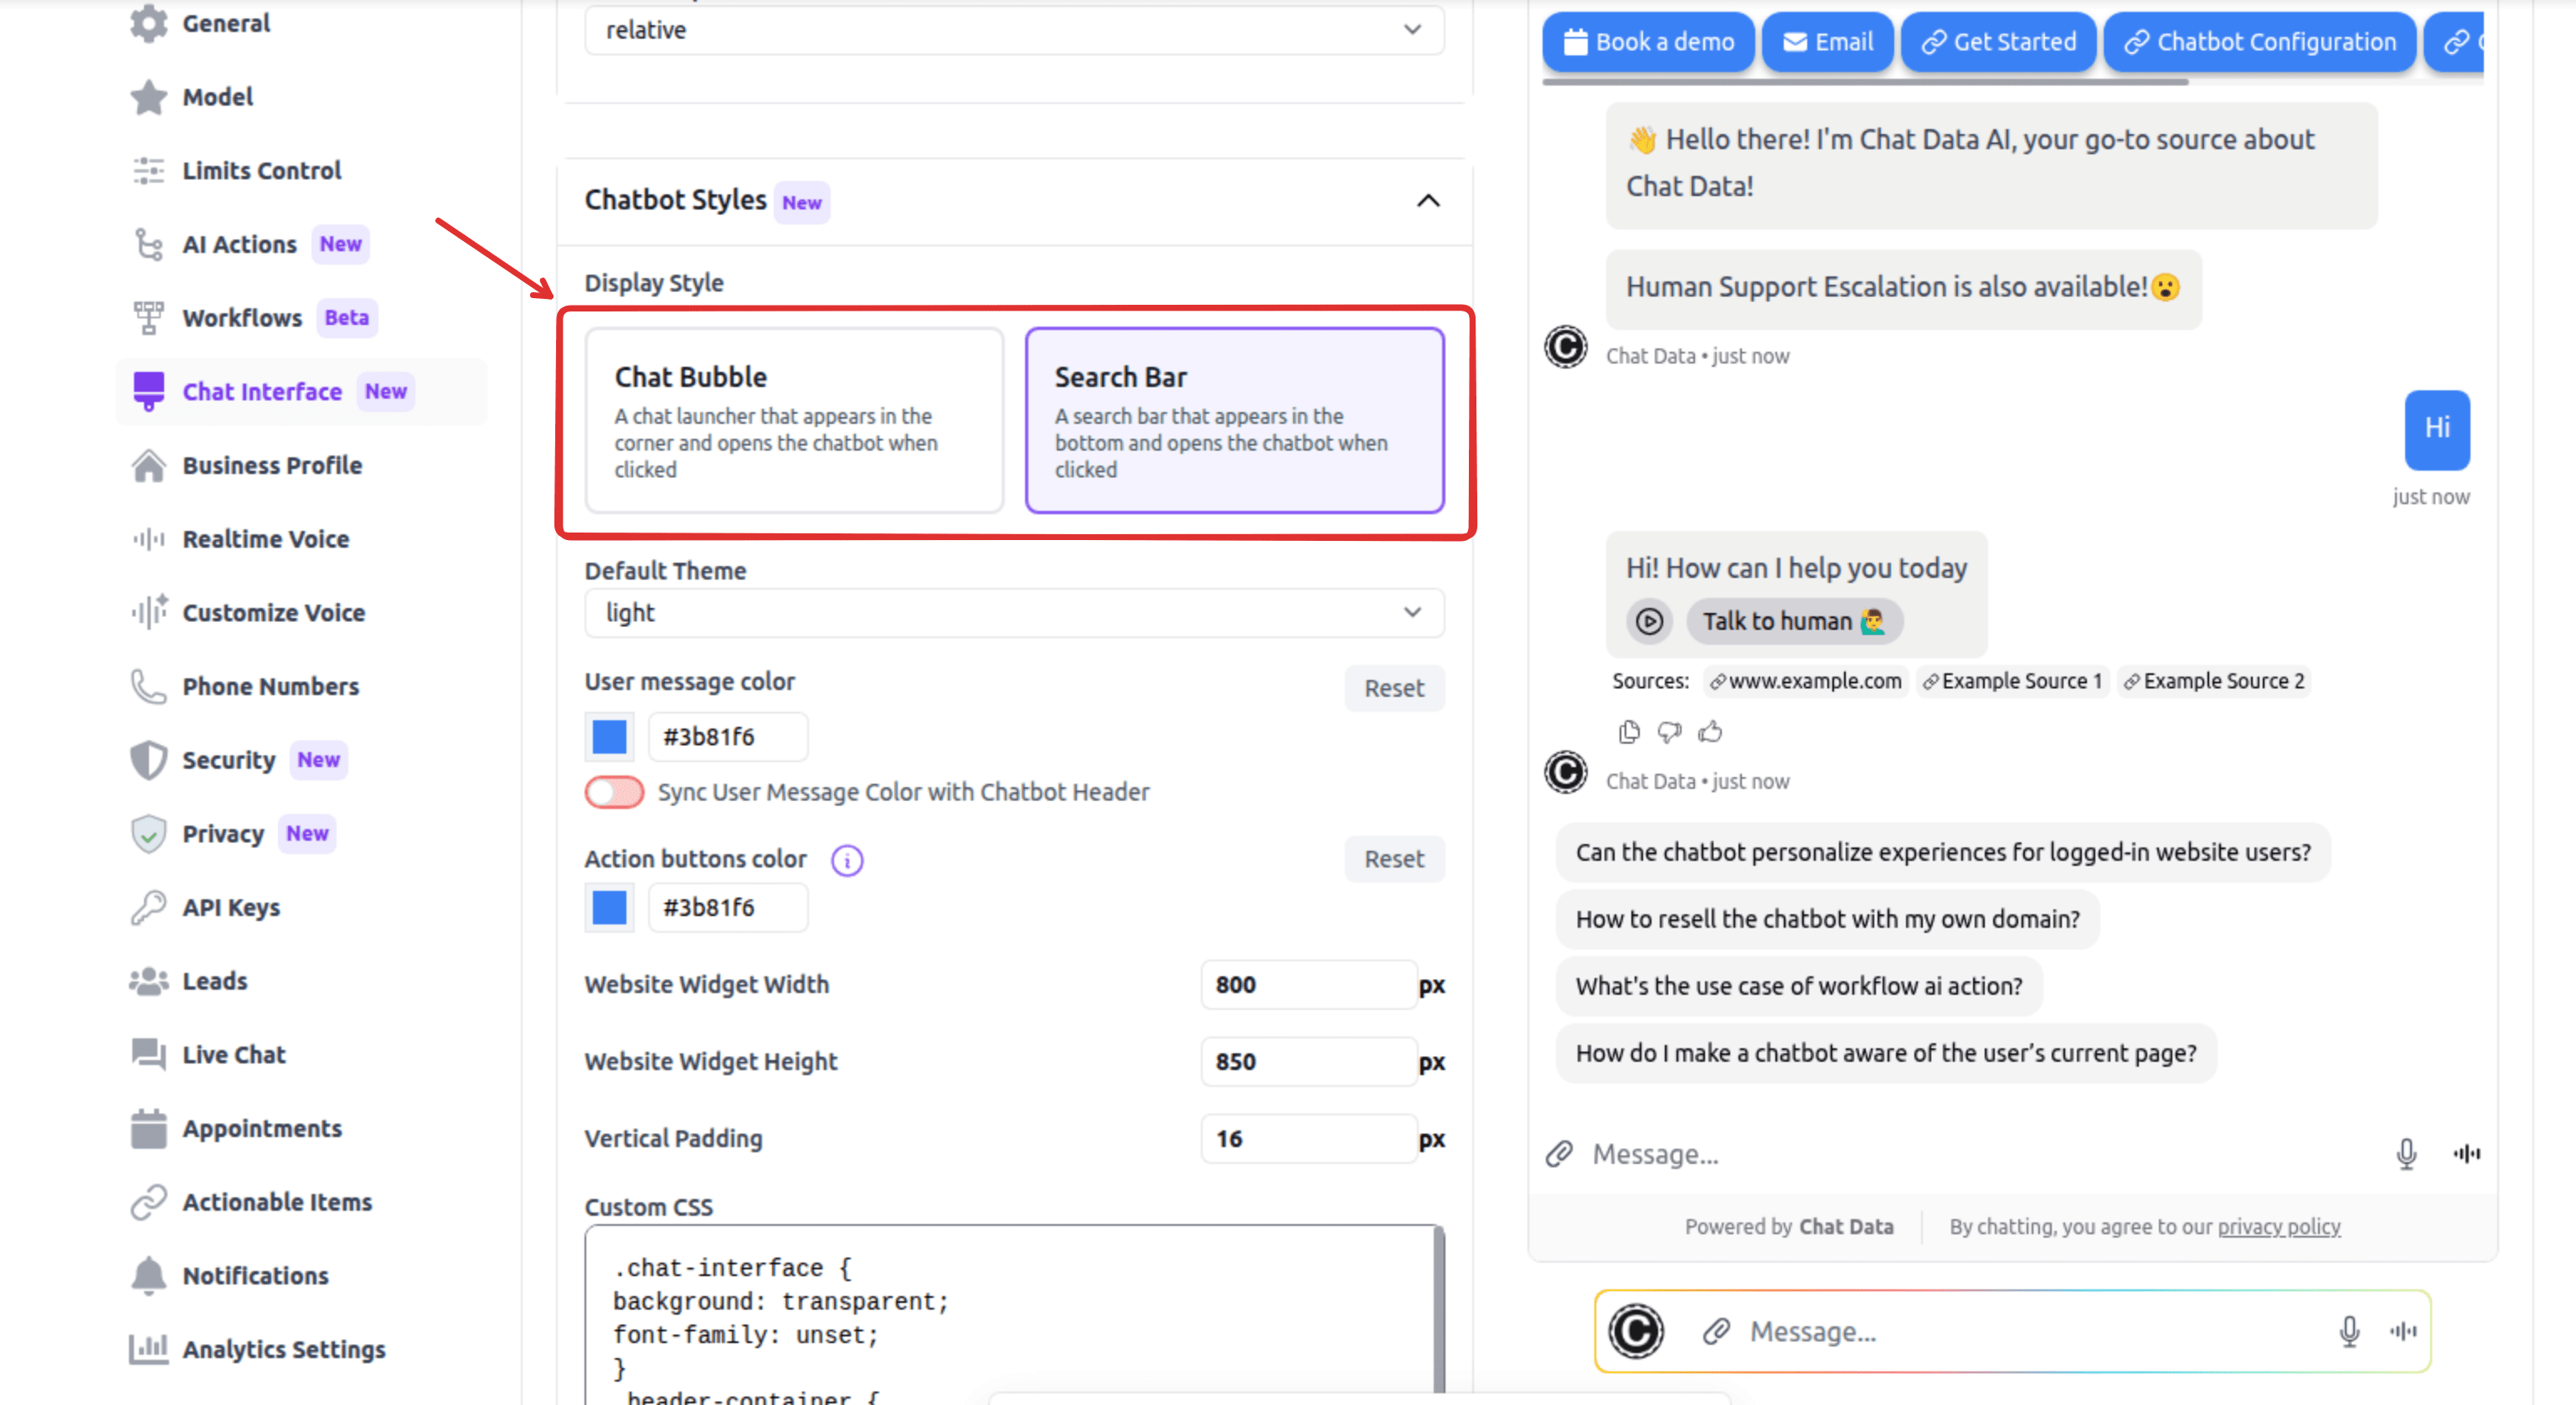Screen dimensions: 2576x1405
Task: Open Realtime Voice settings
Action: [266, 538]
